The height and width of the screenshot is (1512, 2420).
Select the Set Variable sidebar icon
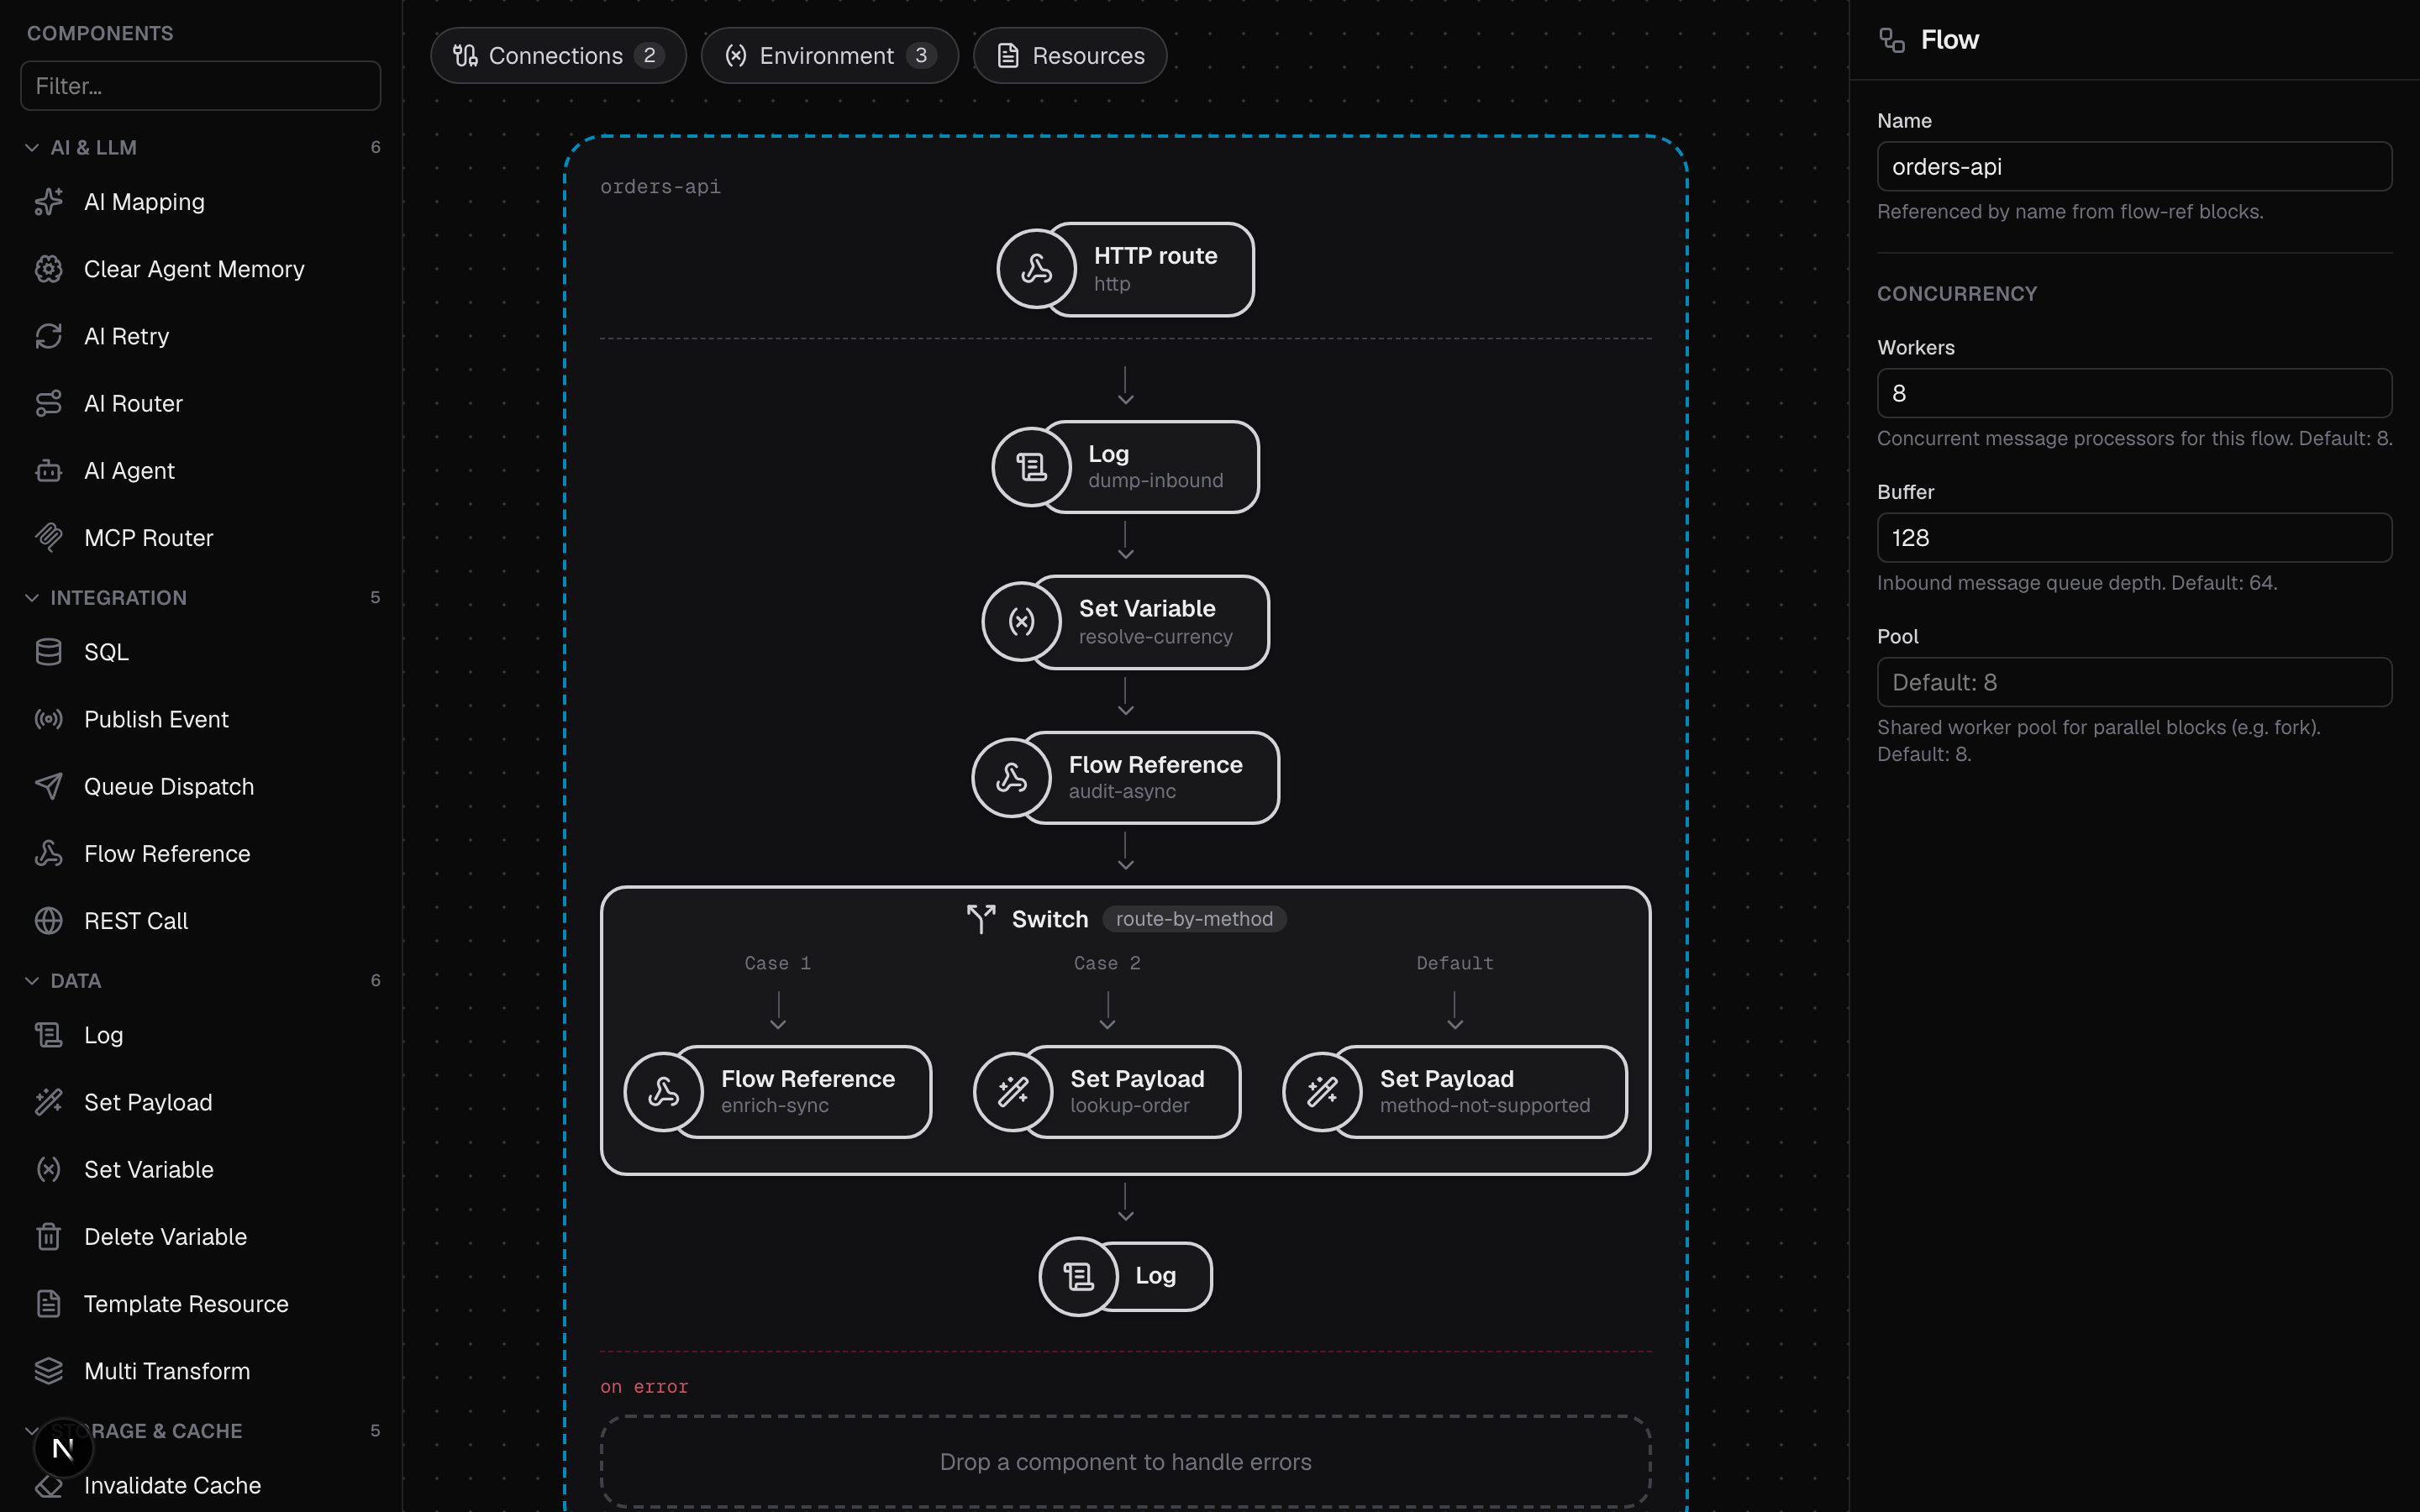[48, 1169]
